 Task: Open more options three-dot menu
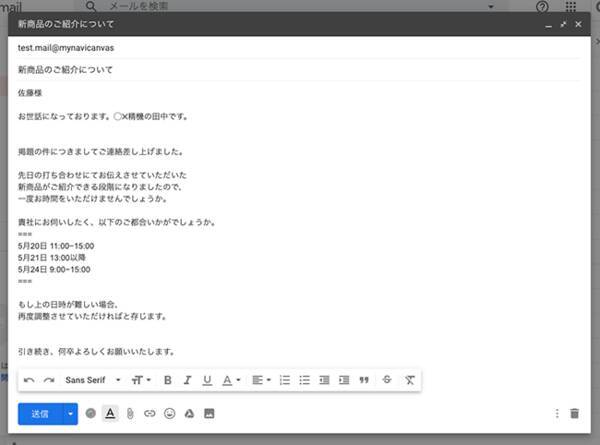pyautogui.click(x=557, y=413)
